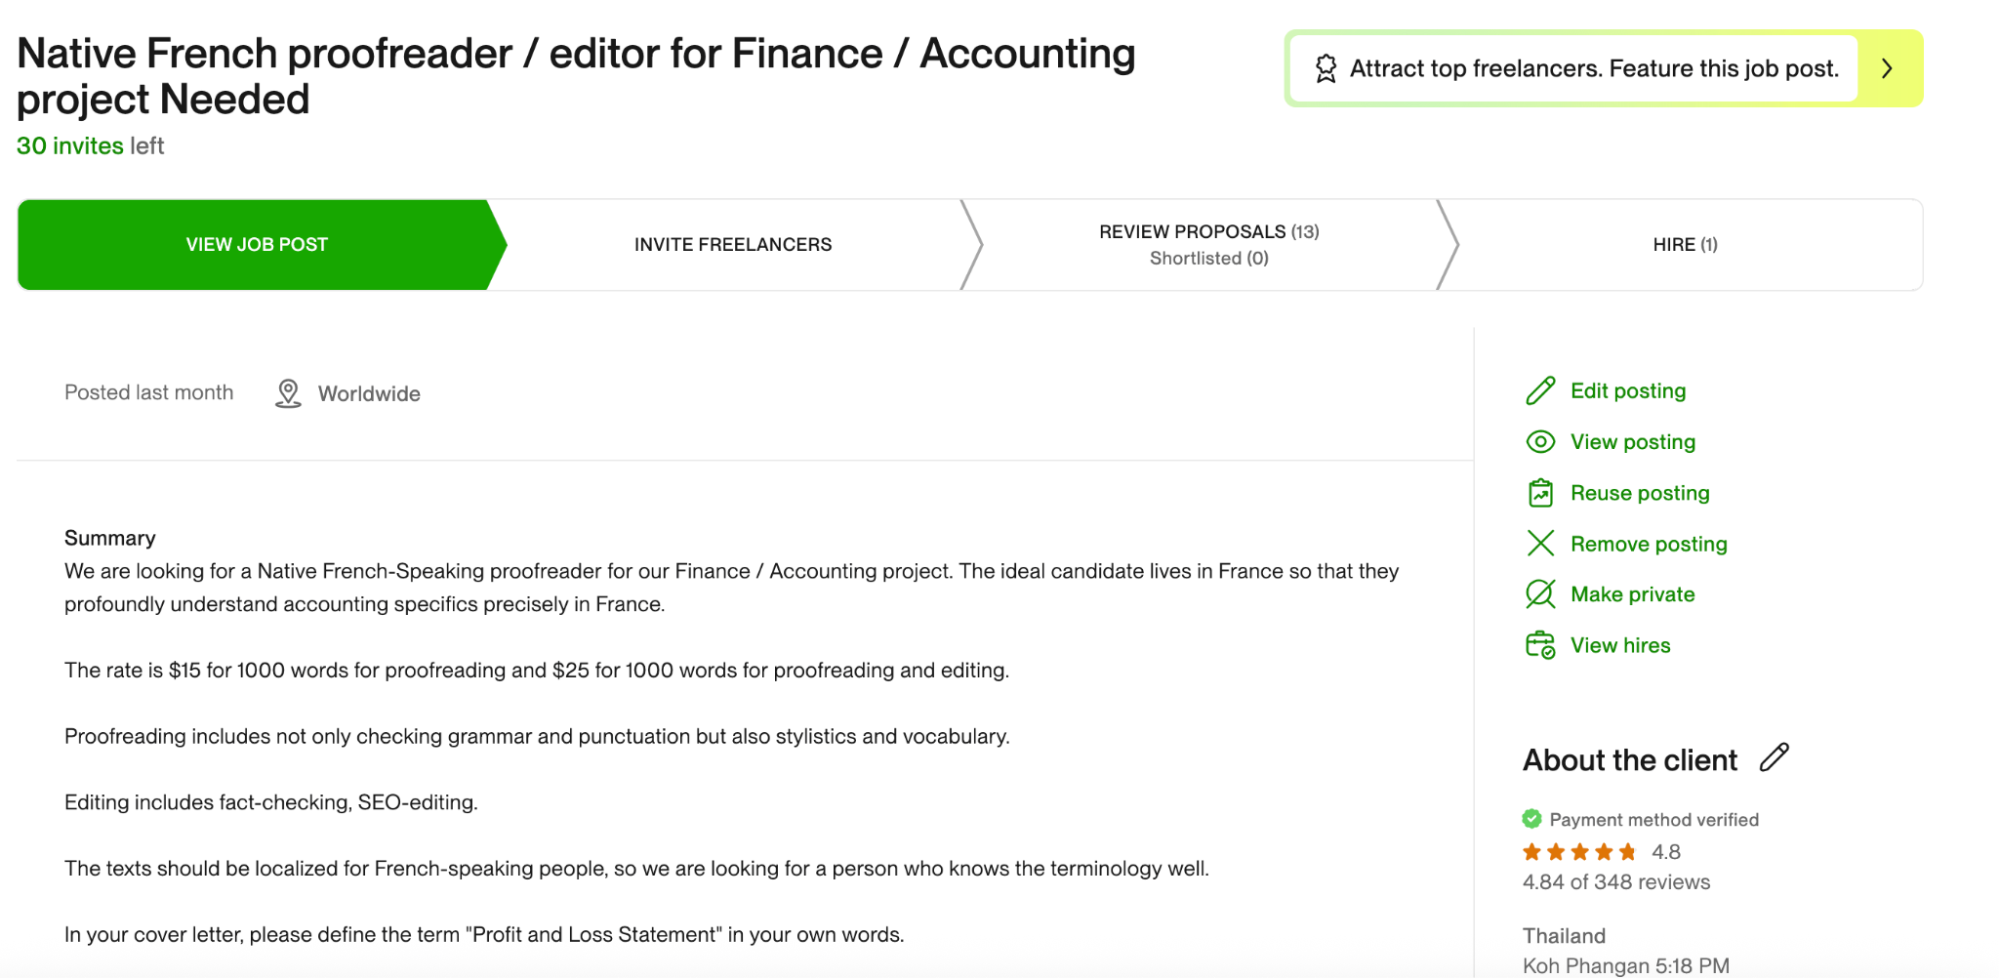Click the Edit posting link
Viewport: 1999px width, 979px height.
pyautogui.click(x=1628, y=391)
